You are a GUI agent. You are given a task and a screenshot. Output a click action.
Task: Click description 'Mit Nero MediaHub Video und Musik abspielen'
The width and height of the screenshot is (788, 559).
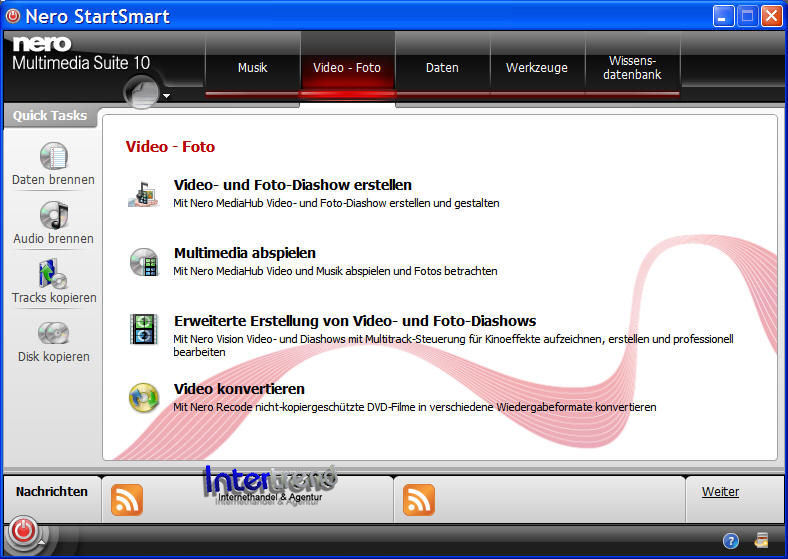(x=335, y=271)
